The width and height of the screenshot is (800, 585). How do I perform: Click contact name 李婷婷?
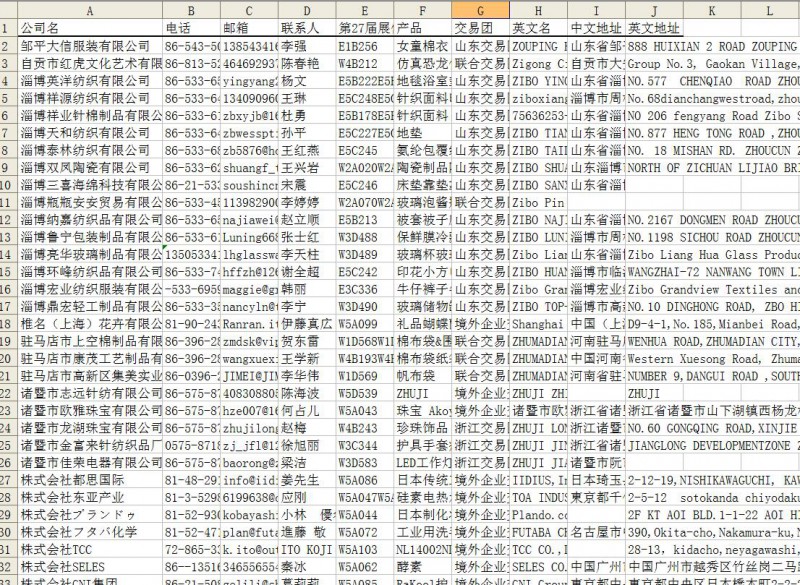pos(307,202)
